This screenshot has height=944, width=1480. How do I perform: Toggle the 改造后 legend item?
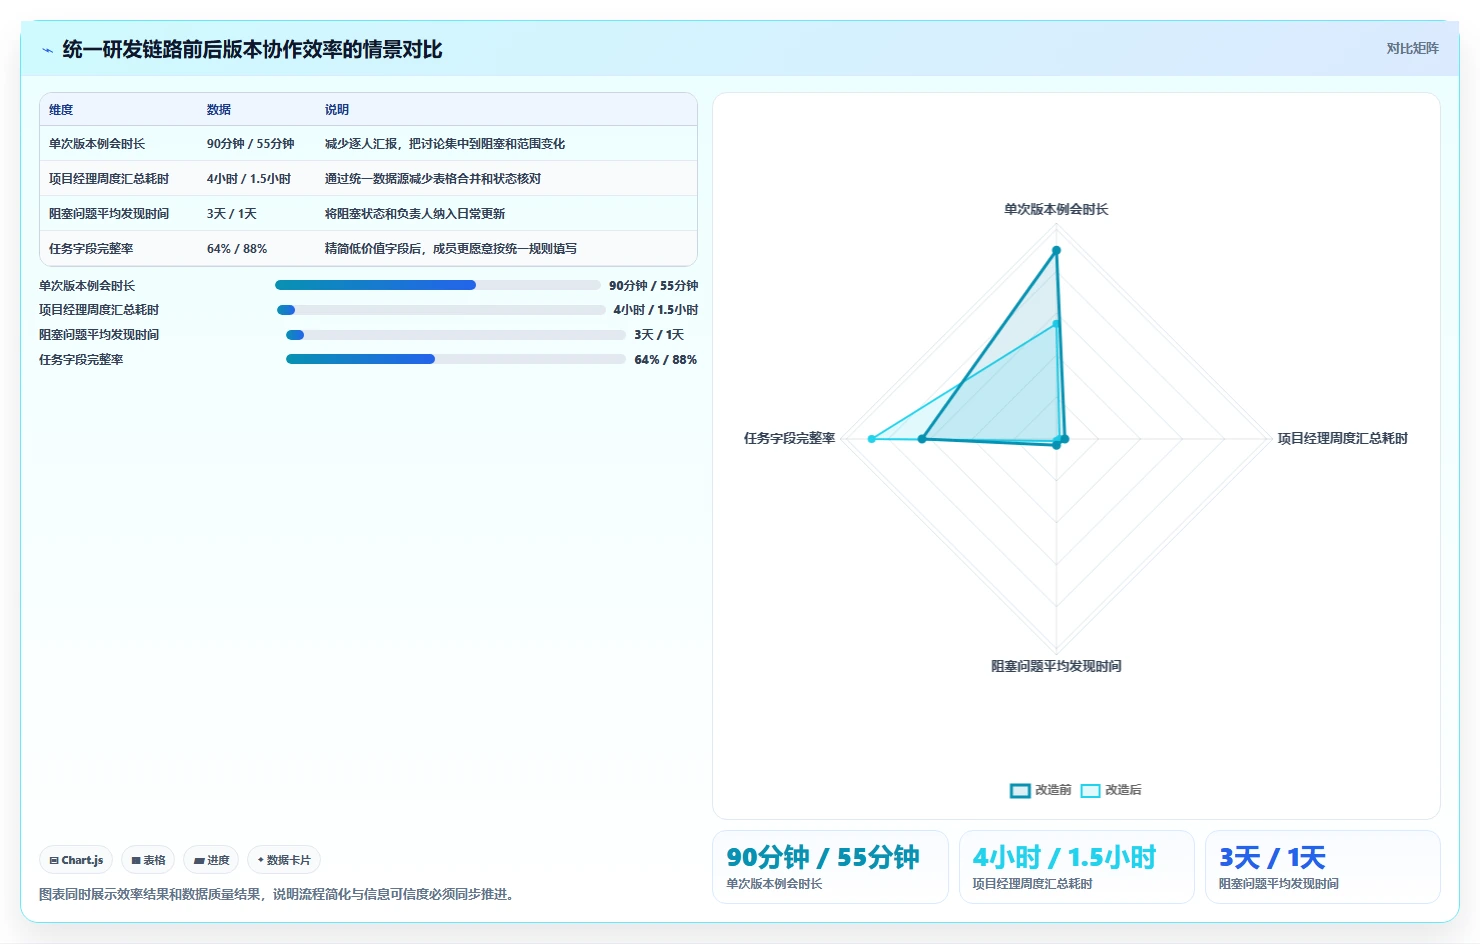coord(1111,790)
